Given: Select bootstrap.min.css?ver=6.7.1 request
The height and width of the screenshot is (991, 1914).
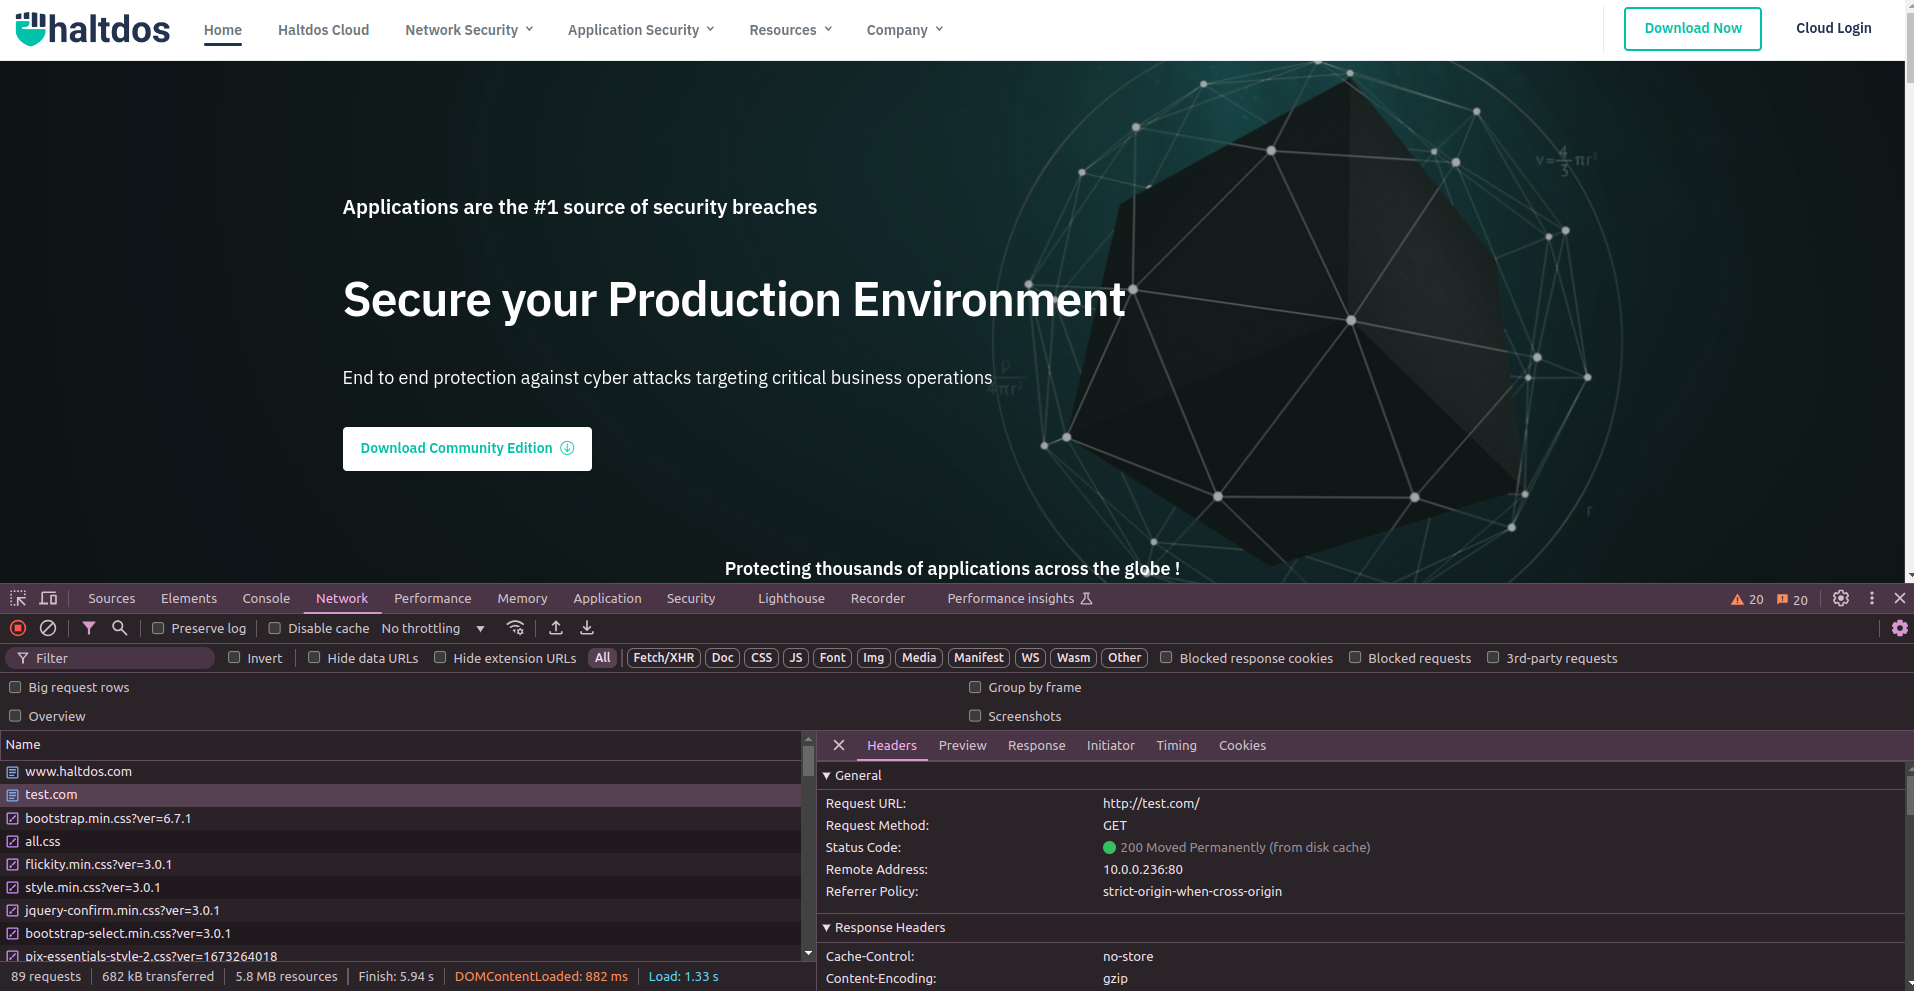Looking at the screenshot, I should pos(400,818).
